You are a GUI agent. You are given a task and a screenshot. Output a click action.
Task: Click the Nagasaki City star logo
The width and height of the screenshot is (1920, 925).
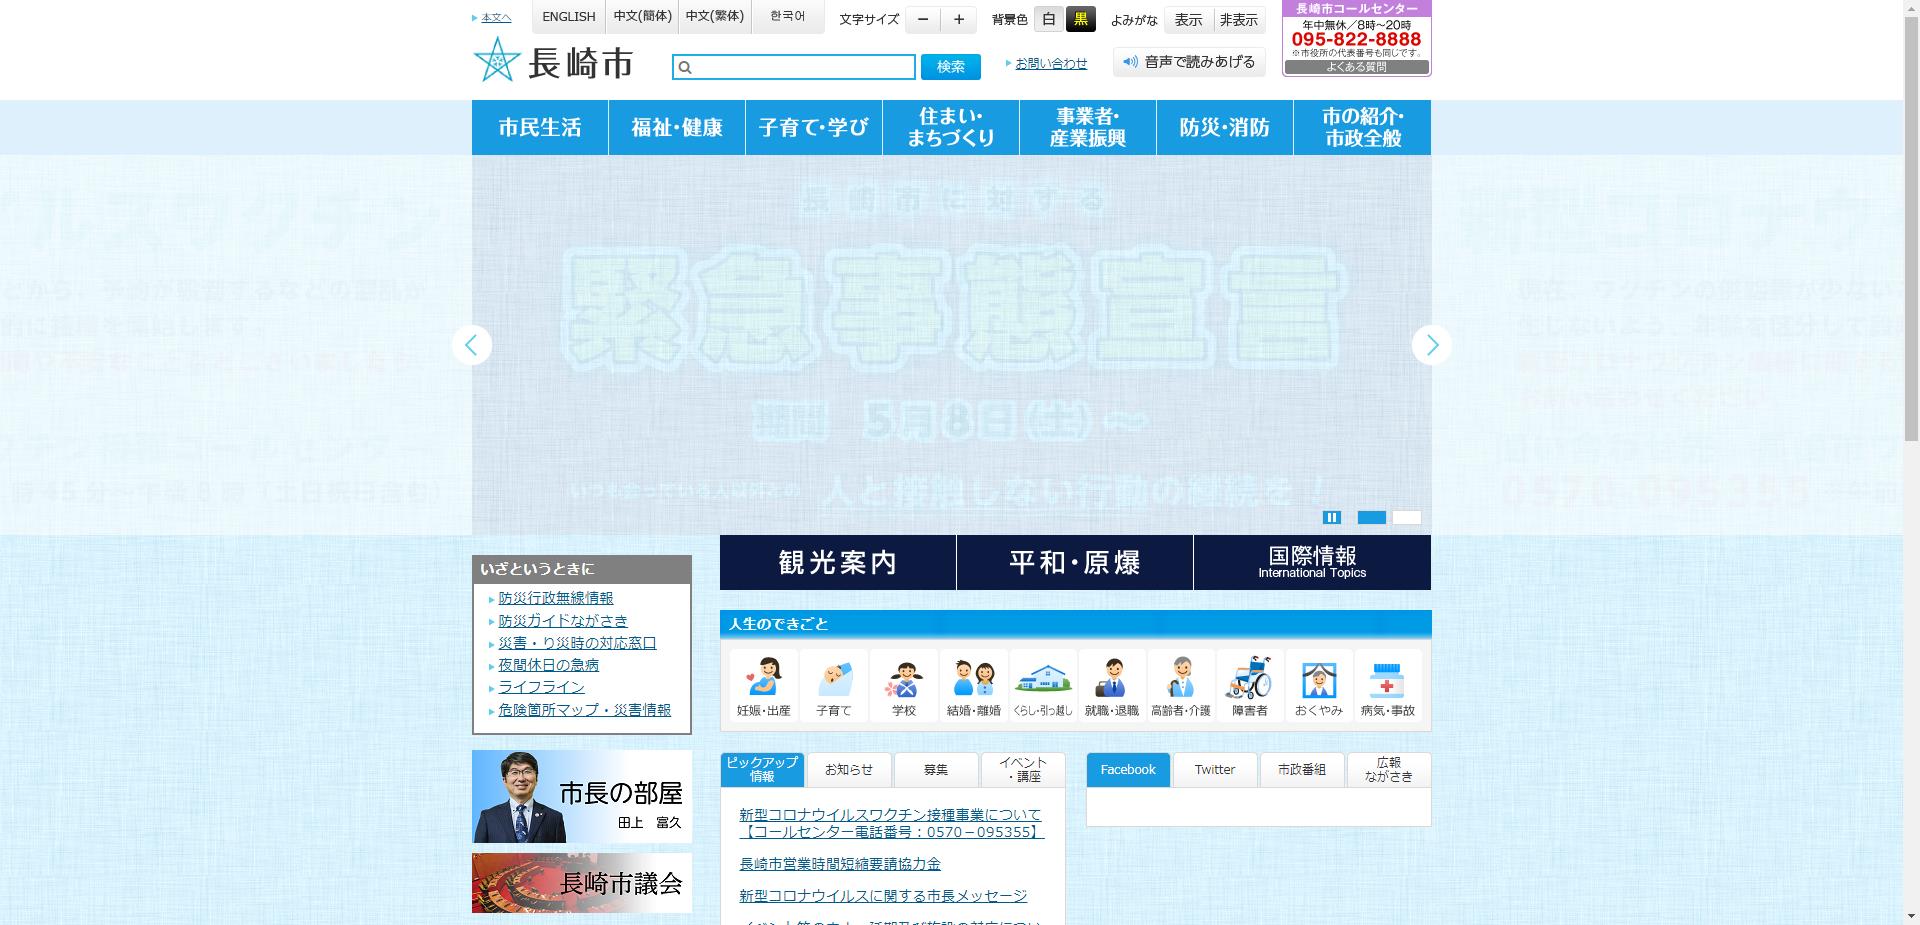click(x=497, y=62)
